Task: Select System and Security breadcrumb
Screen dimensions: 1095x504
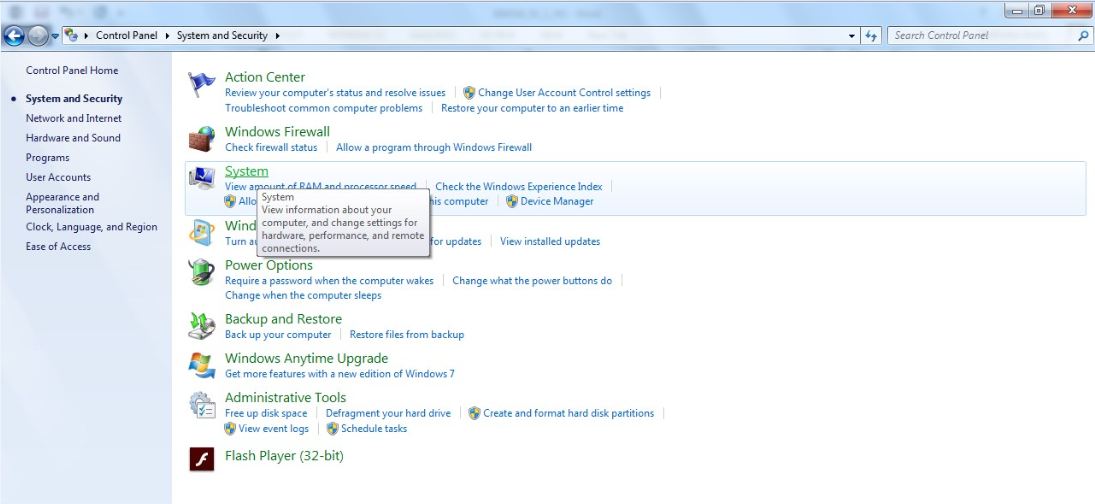Action: [x=222, y=36]
